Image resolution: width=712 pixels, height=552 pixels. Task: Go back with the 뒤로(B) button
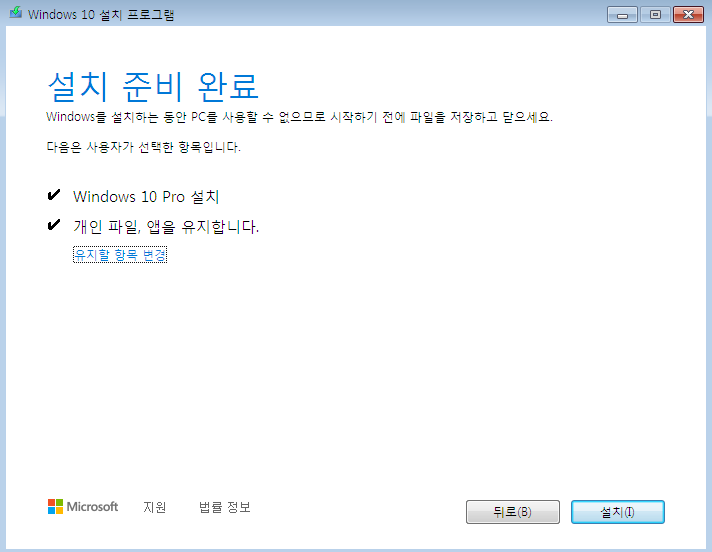coord(513,512)
